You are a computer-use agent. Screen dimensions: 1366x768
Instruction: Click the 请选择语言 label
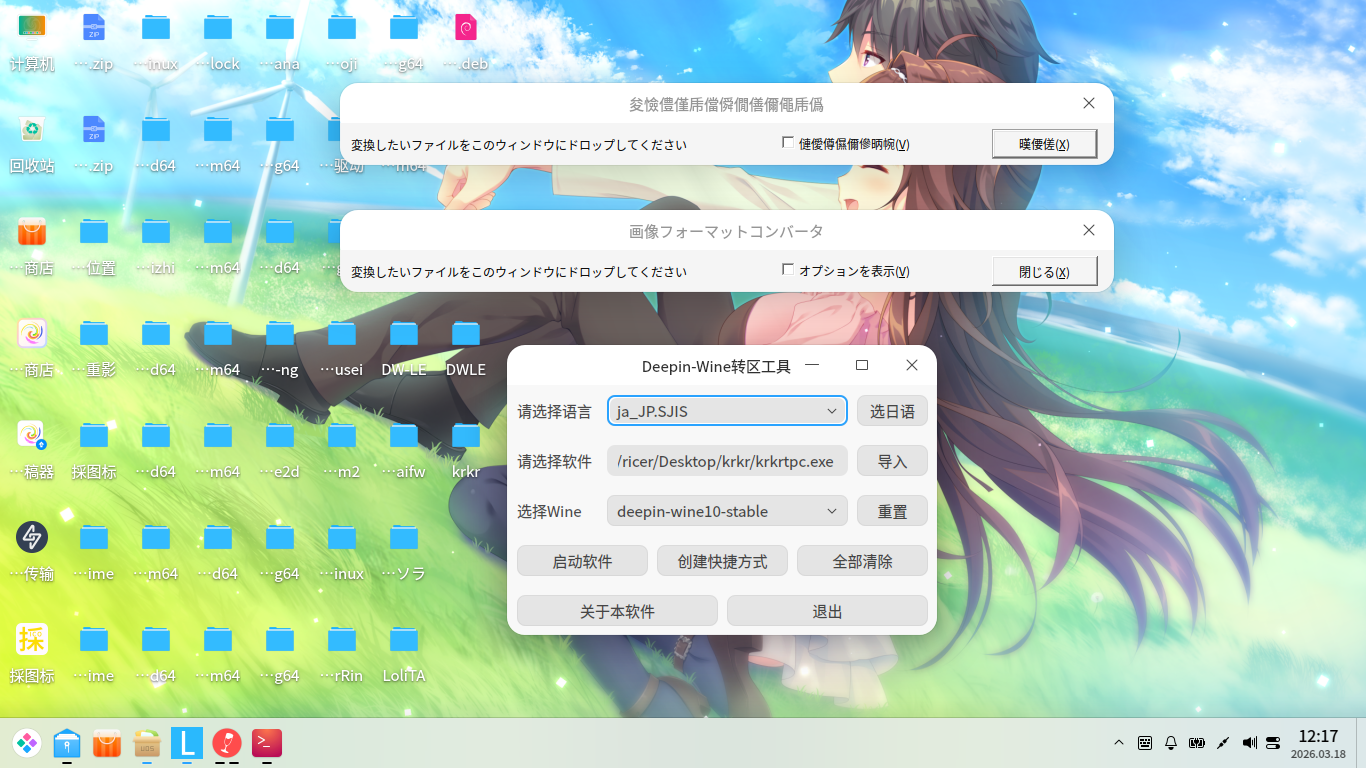(x=554, y=411)
